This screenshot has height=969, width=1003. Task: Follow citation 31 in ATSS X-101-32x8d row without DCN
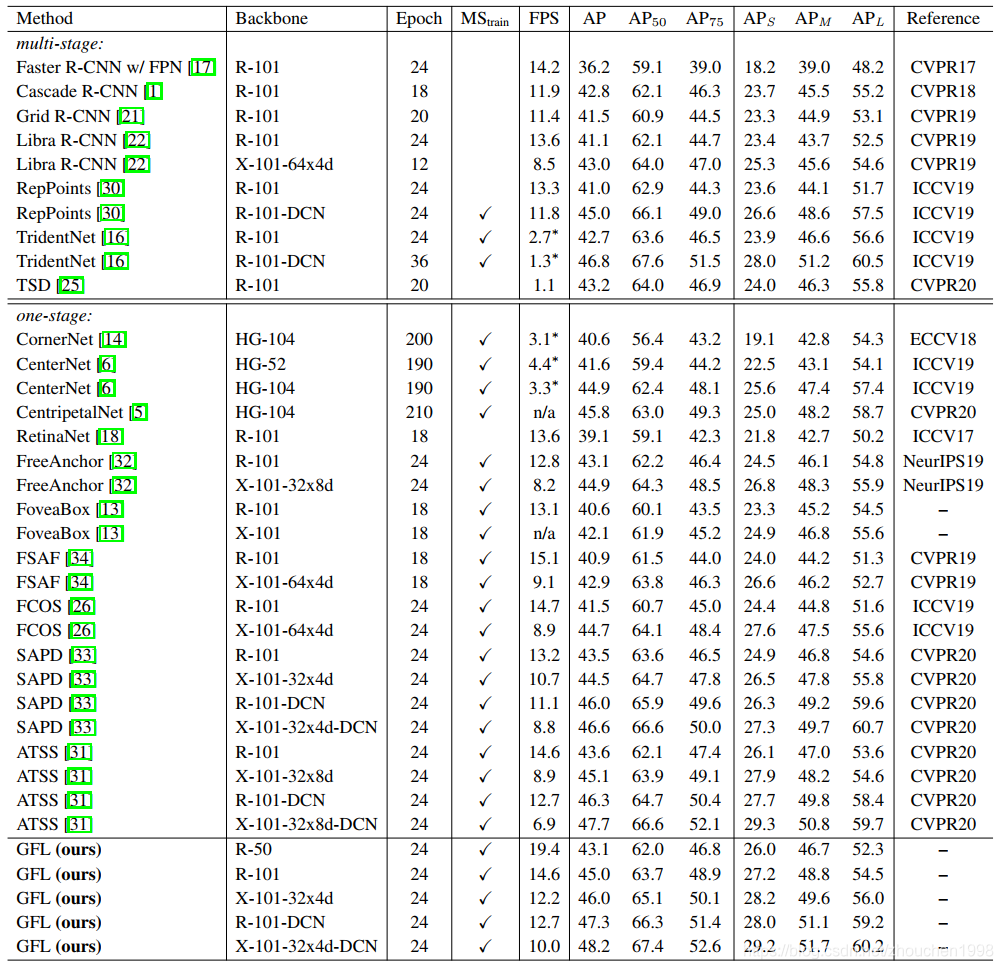[x=79, y=776]
